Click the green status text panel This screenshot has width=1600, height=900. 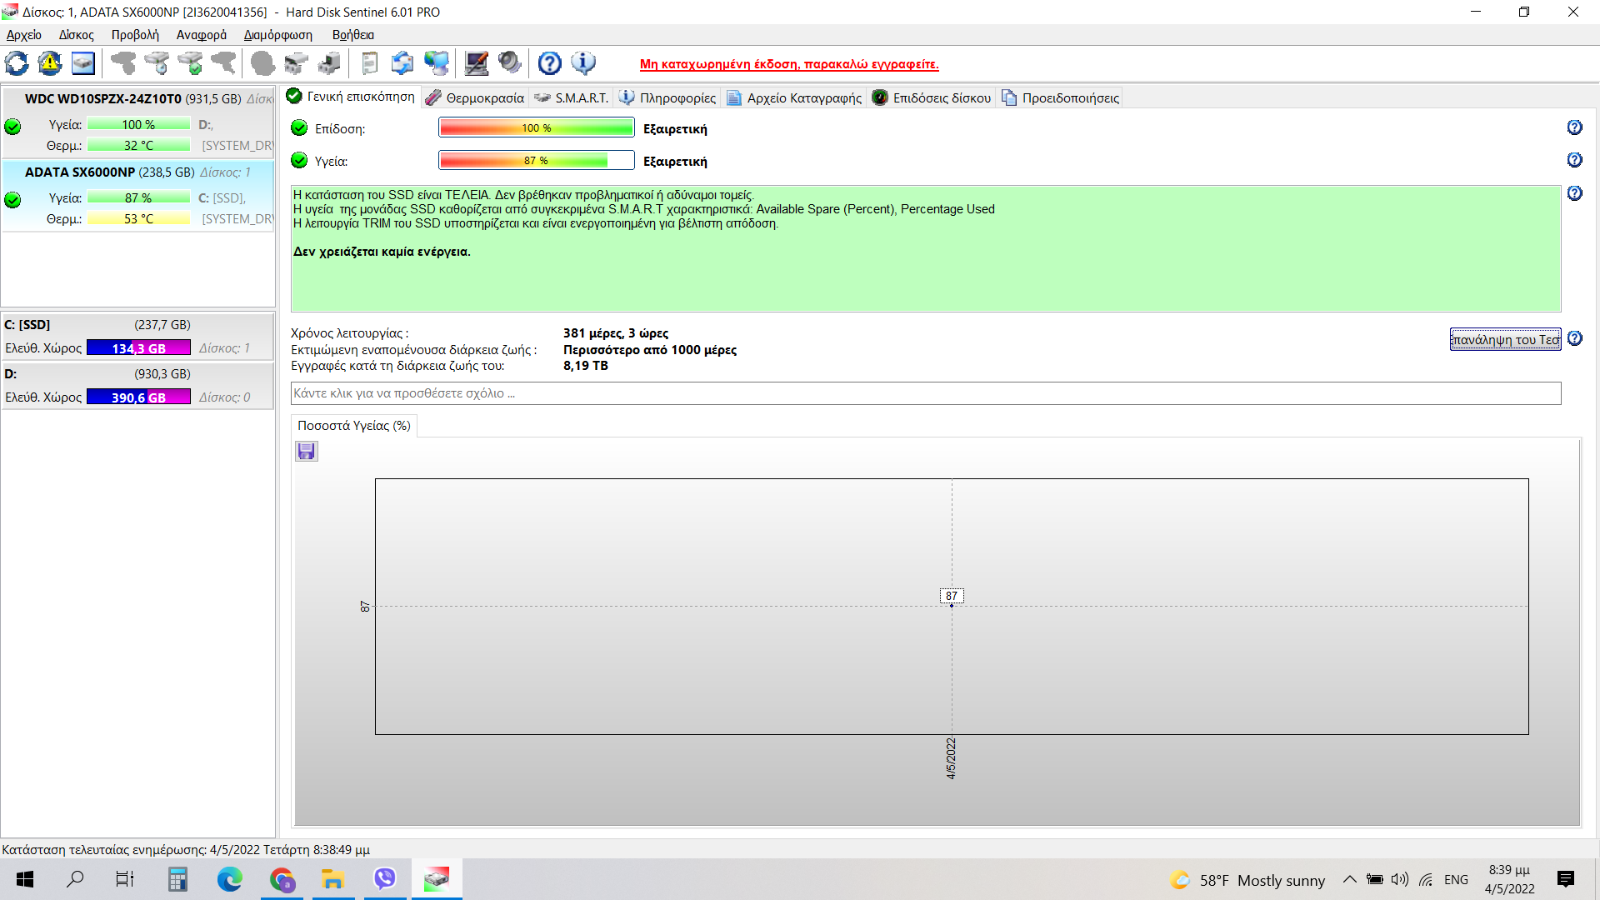(926, 249)
